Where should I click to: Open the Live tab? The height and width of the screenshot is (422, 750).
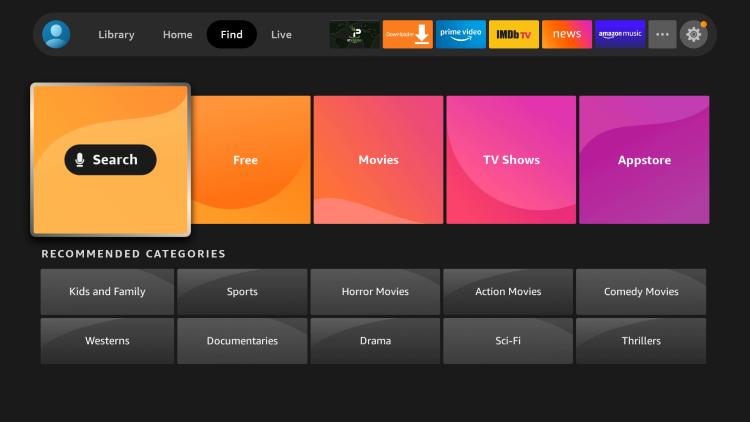click(281, 34)
